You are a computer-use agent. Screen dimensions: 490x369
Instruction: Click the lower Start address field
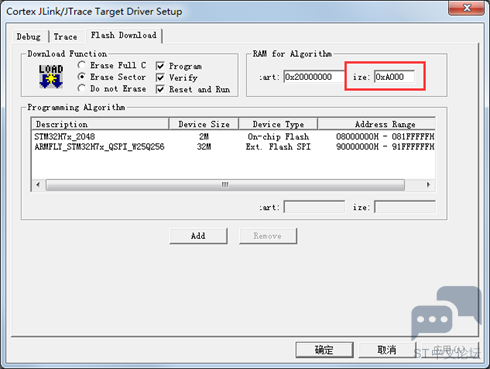pos(314,207)
